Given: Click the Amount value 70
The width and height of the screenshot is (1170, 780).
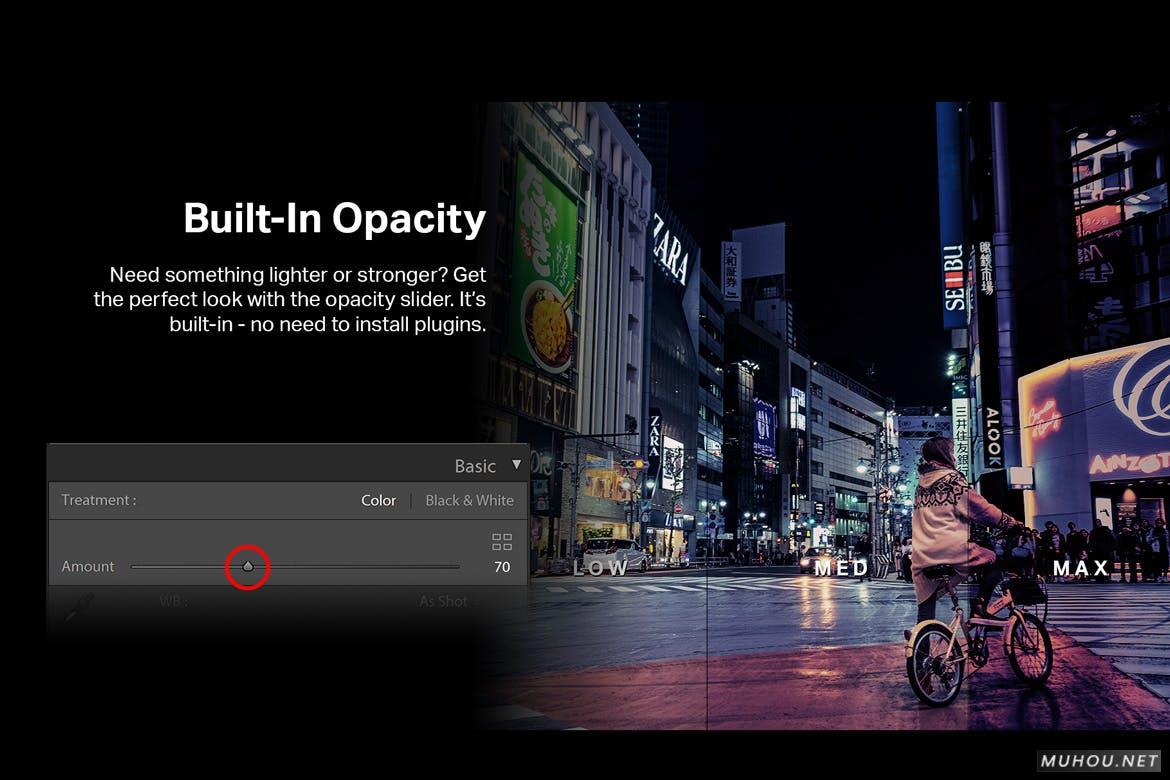Looking at the screenshot, I should pos(502,567).
